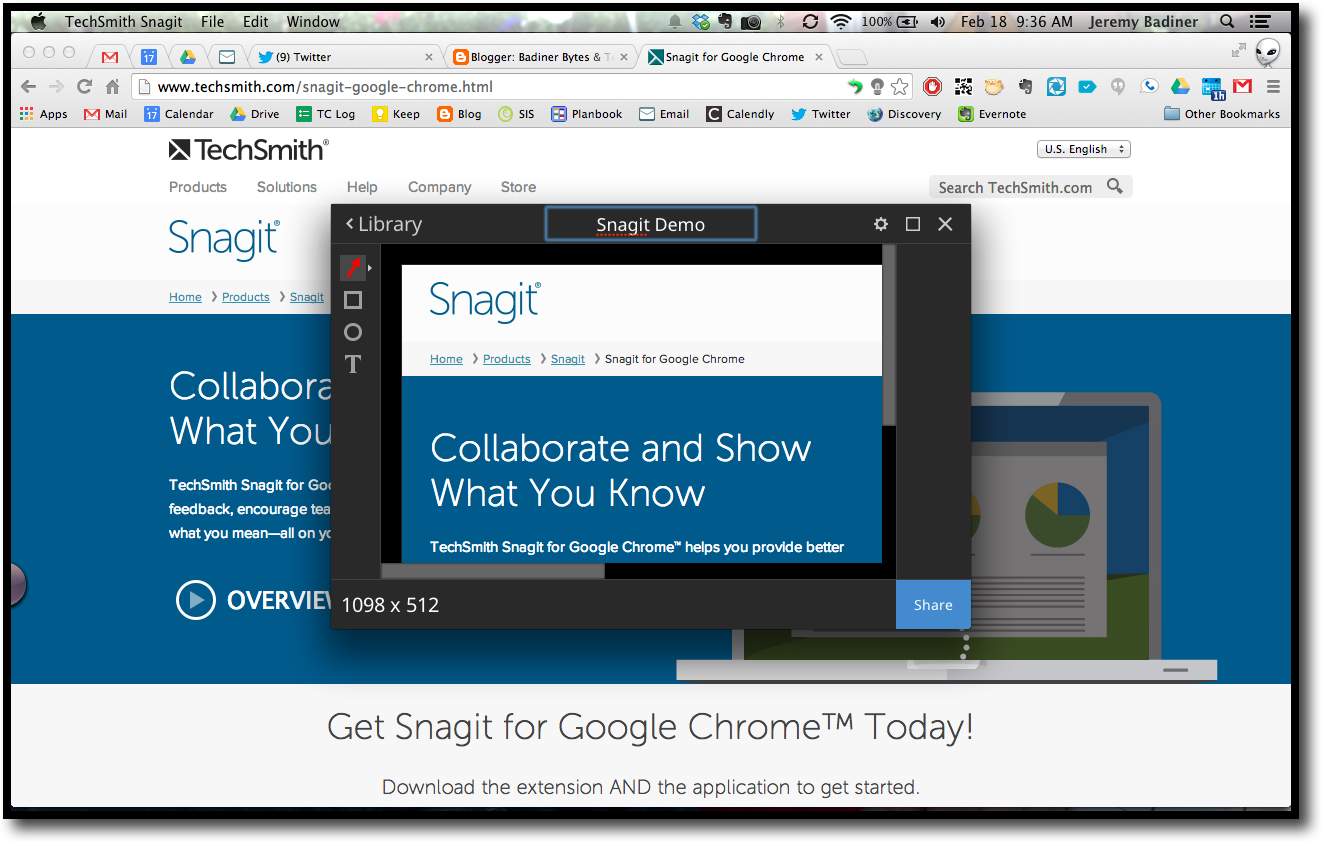
Task: Click the TechSmith search magnifier icon
Action: [x=1115, y=186]
